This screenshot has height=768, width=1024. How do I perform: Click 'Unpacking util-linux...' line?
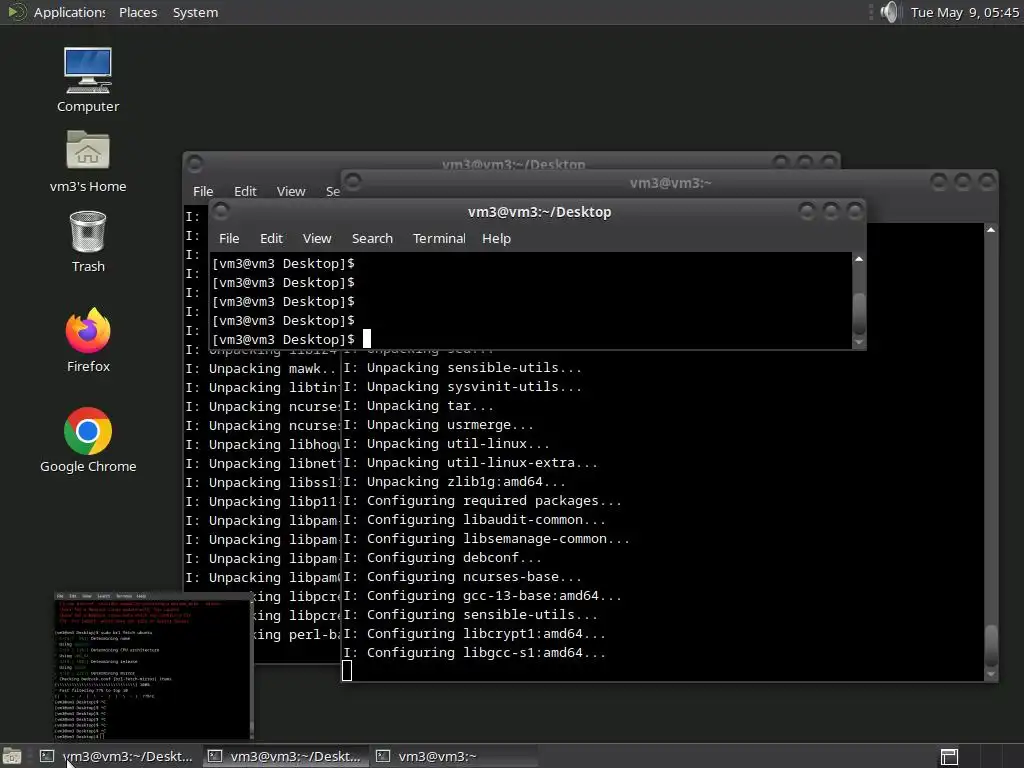tap(447, 443)
